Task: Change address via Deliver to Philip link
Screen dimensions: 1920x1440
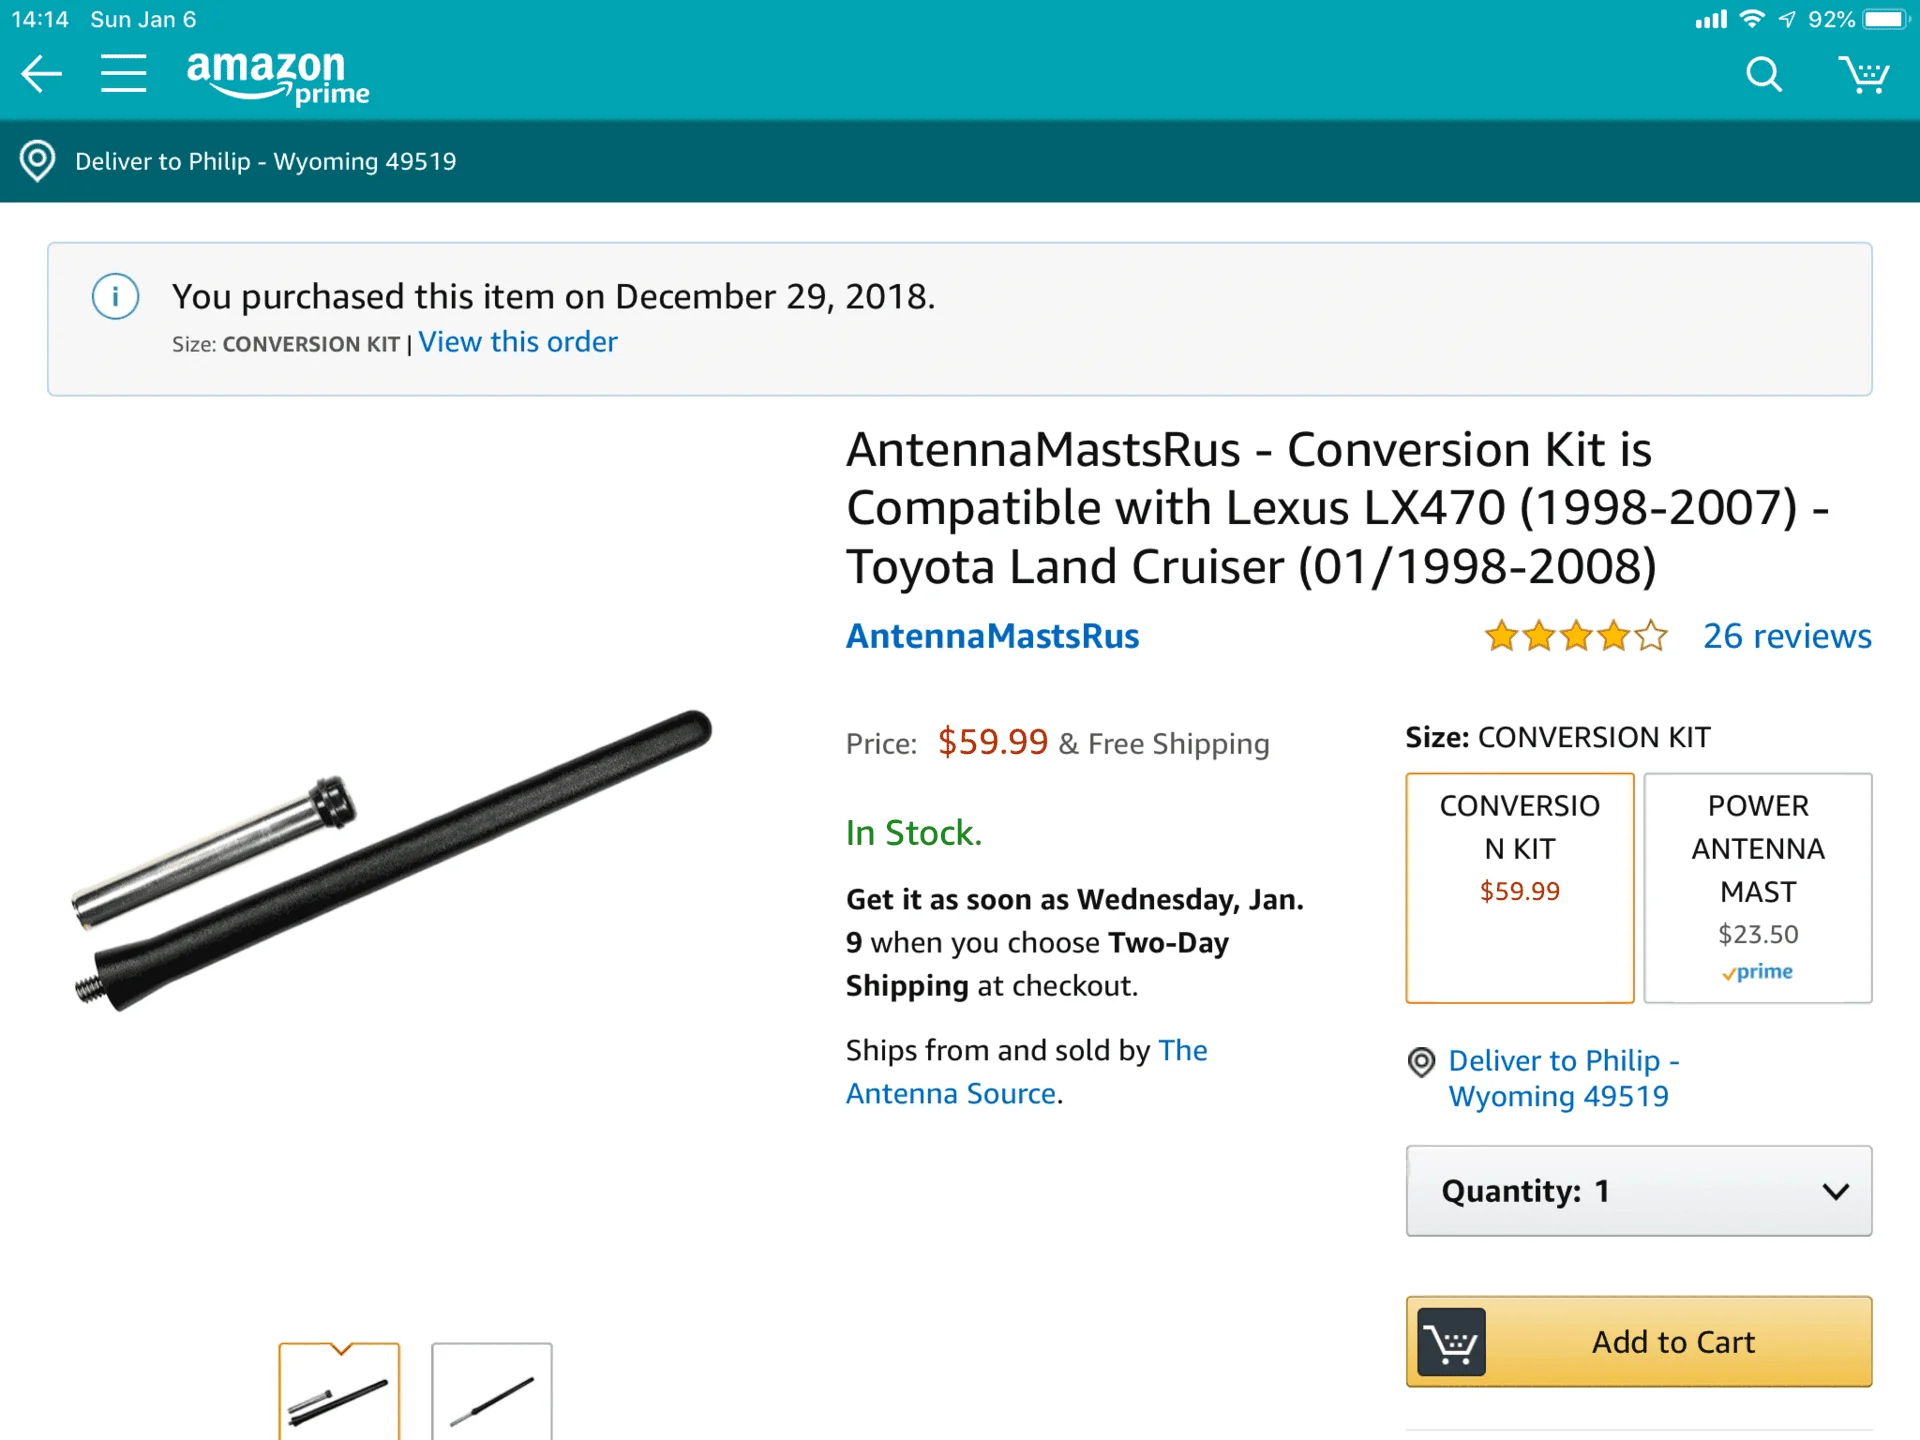Action: point(1562,1078)
